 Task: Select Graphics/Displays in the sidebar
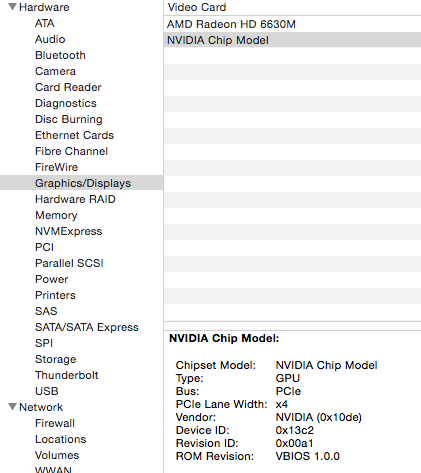[x=82, y=183]
